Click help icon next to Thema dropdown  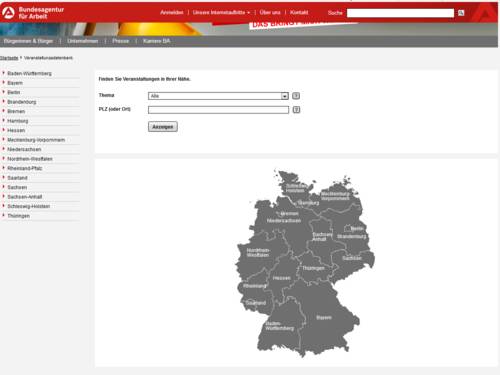tap(296, 96)
